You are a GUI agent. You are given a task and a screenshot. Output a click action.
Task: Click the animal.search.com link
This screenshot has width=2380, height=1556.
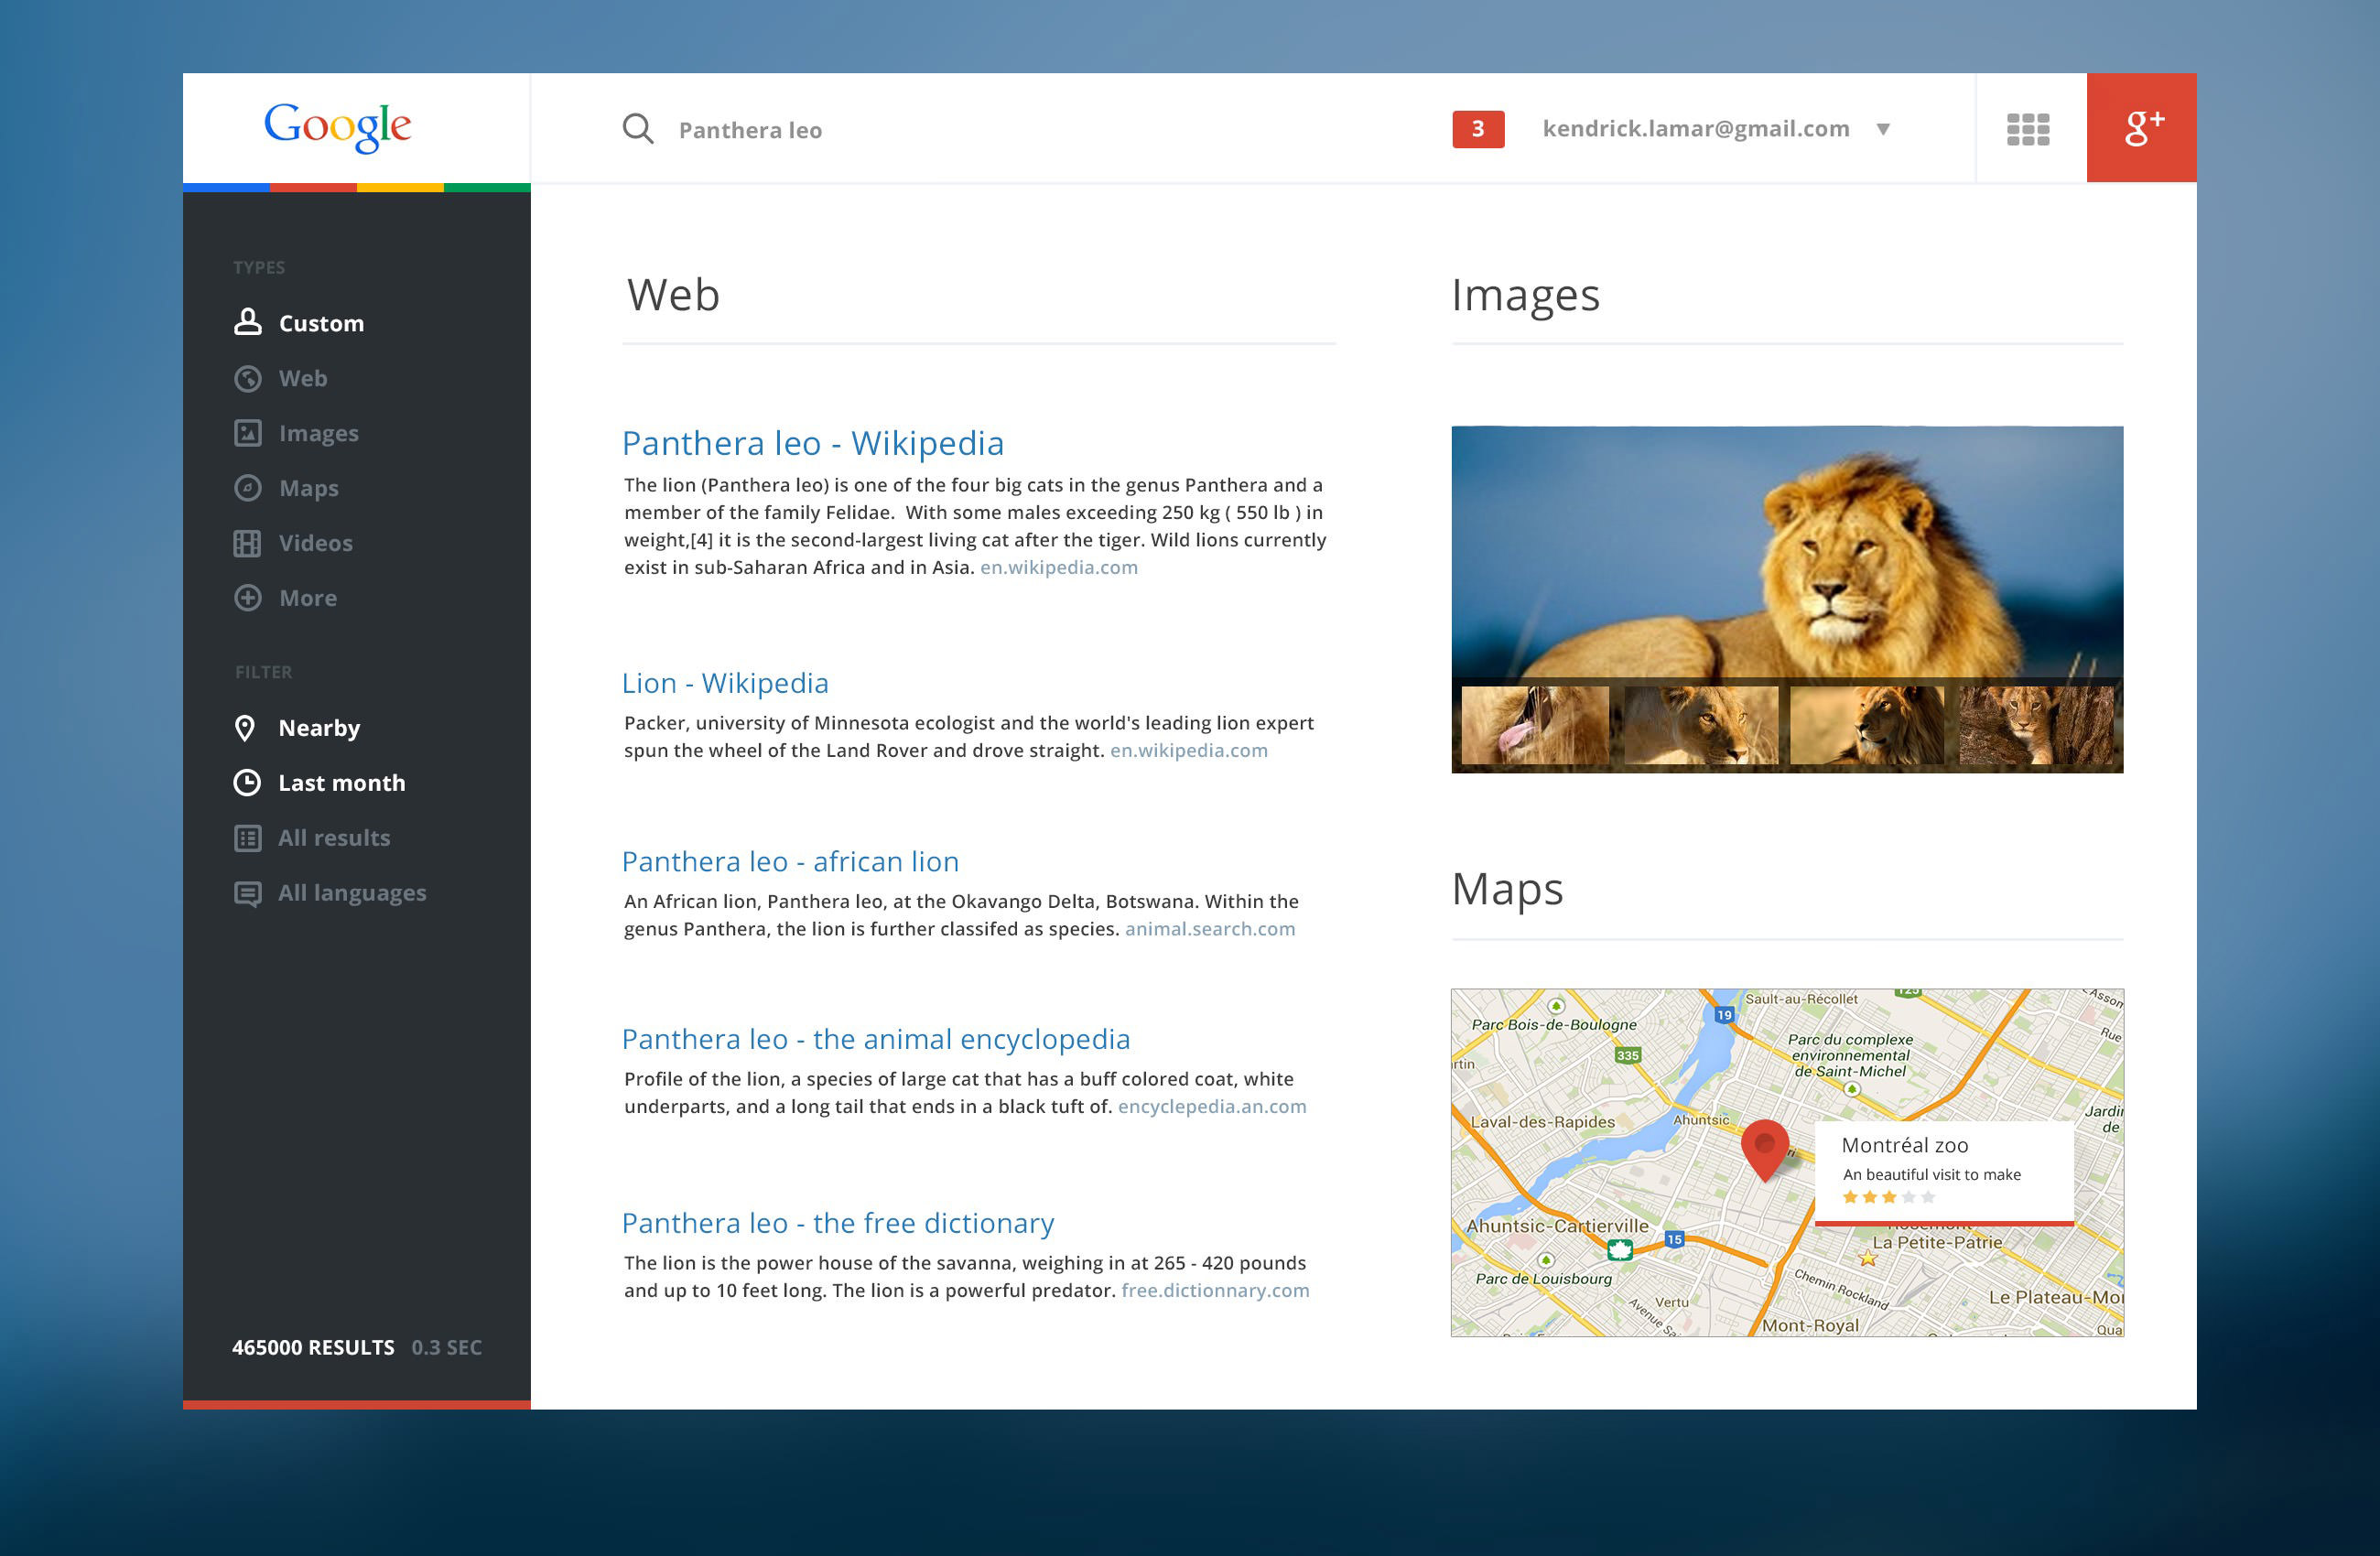[1210, 929]
